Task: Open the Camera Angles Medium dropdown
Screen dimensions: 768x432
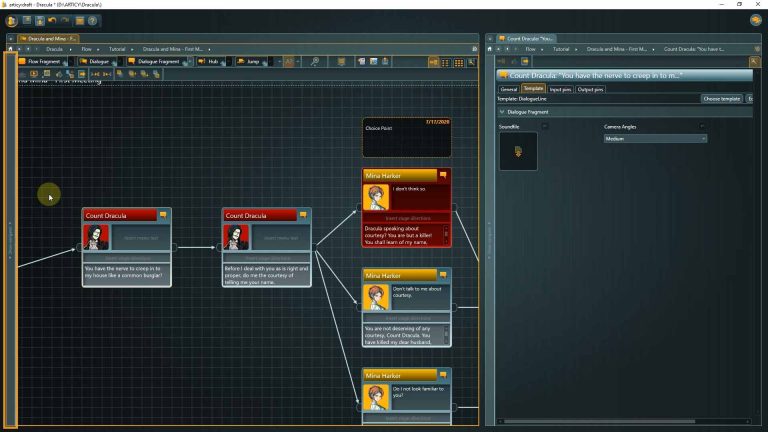Action: [655, 139]
